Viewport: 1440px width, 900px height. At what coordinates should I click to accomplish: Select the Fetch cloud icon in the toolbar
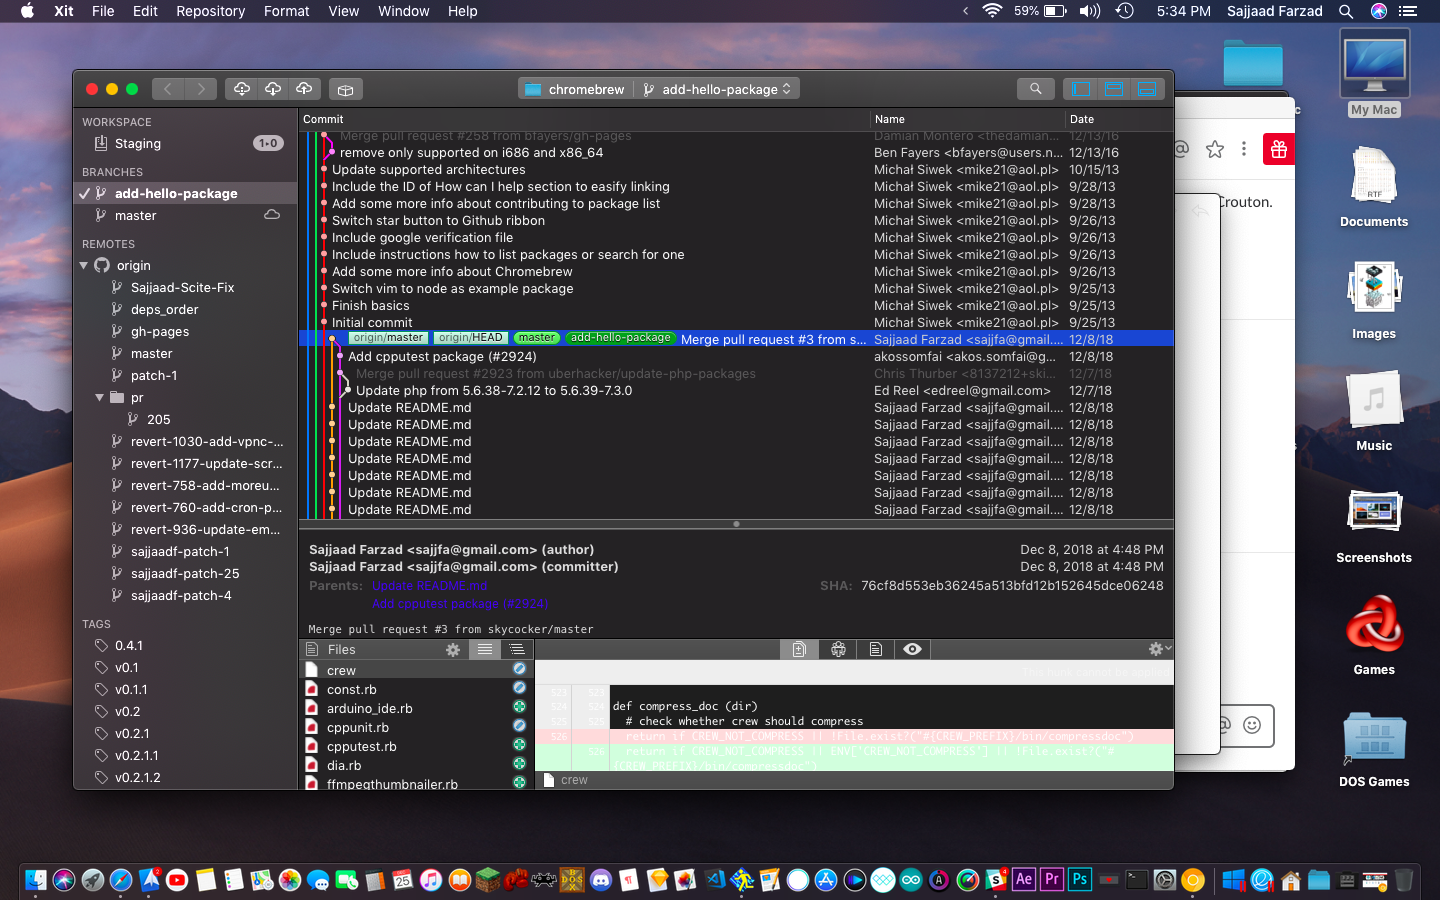(242, 89)
